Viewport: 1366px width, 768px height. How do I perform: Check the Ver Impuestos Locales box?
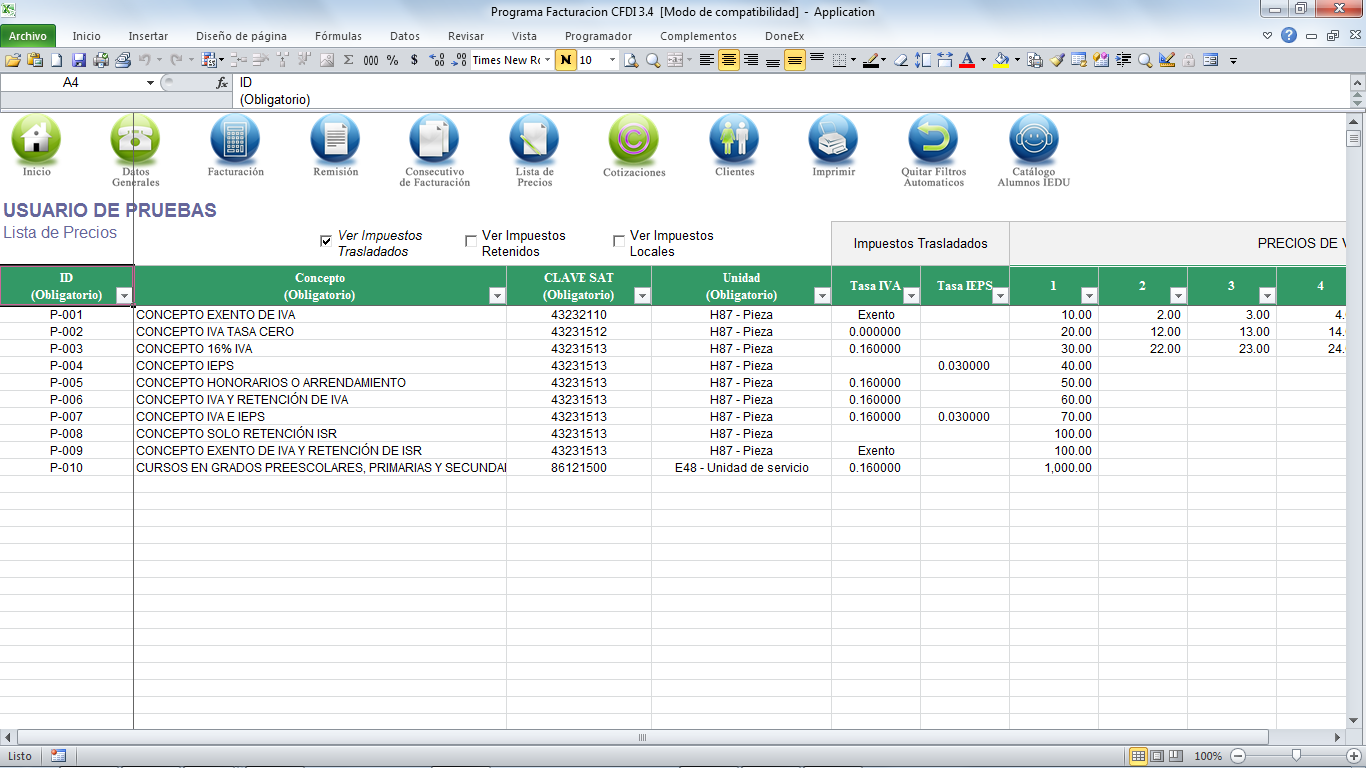coord(619,241)
